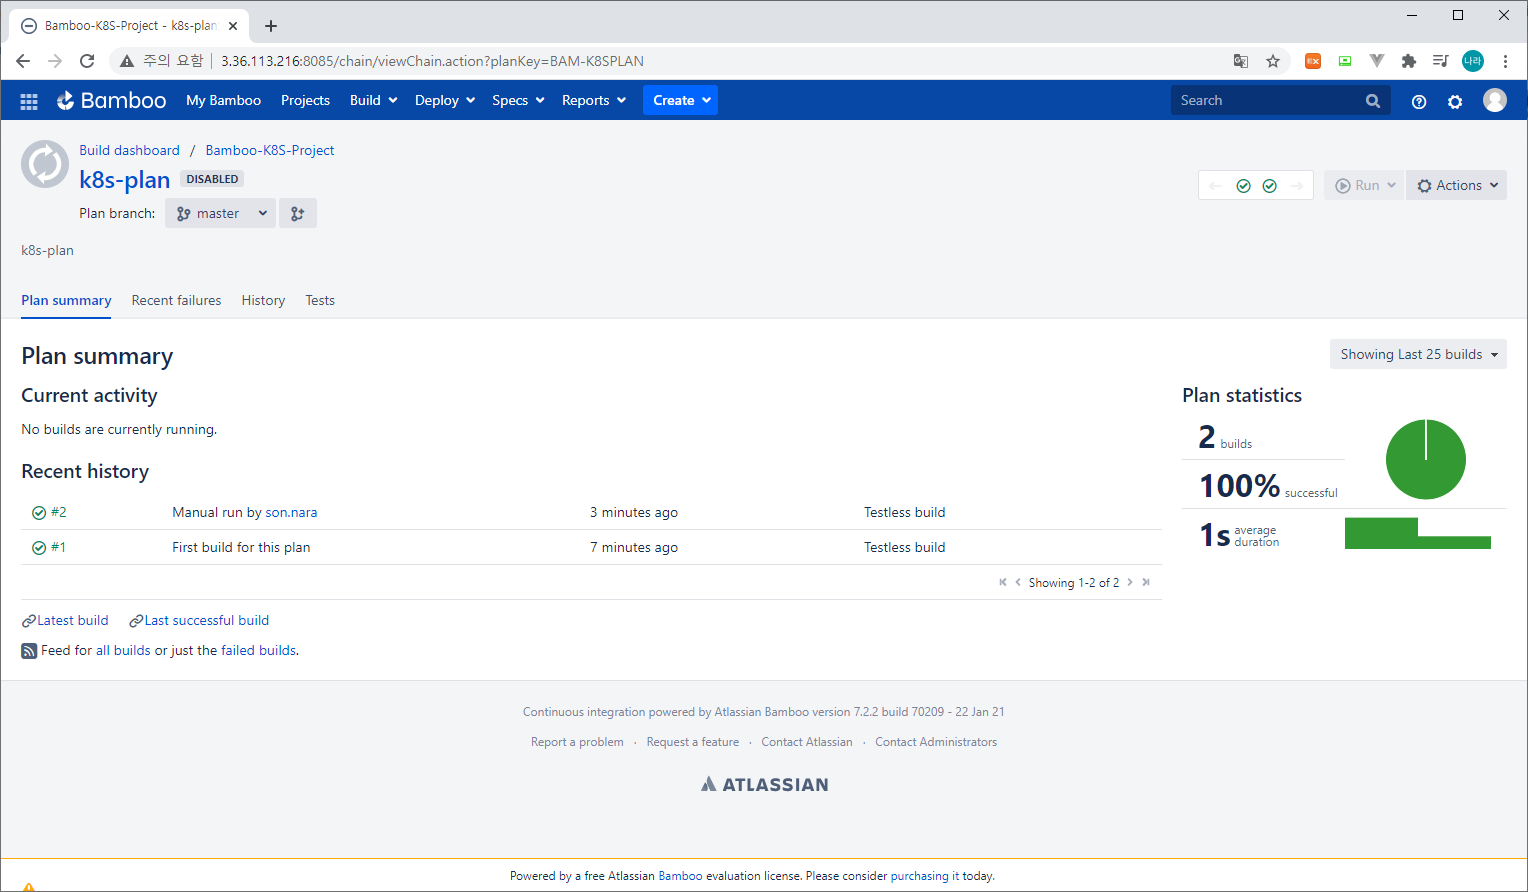Open build #1 link

pyautogui.click(x=58, y=547)
